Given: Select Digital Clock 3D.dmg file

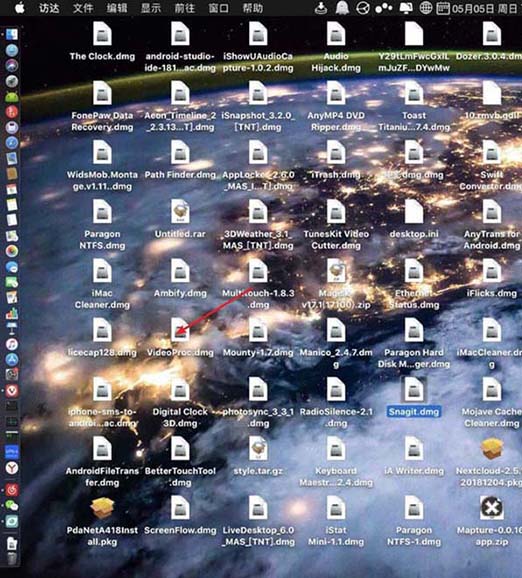Looking at the screenshot, I should coord(180,389).
